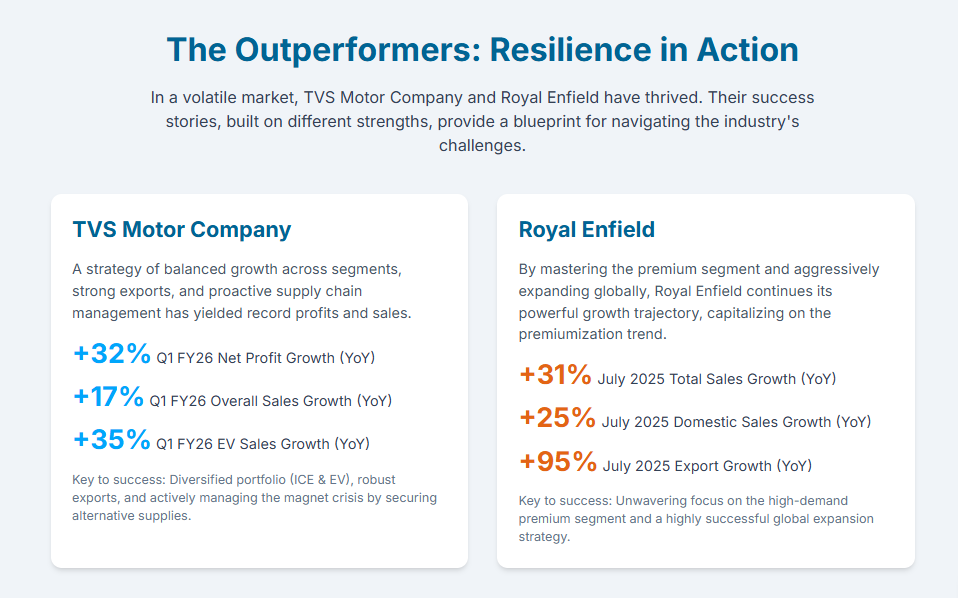Click the +31% total sales figure
Image resolution: width=958 pixels, height=598 pixels.
click(x=556, y=375)
